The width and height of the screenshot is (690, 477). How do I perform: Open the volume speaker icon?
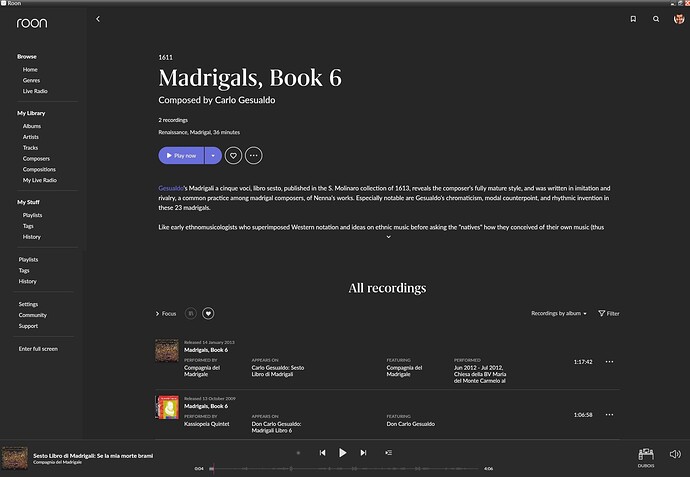[x=675, y=454]
